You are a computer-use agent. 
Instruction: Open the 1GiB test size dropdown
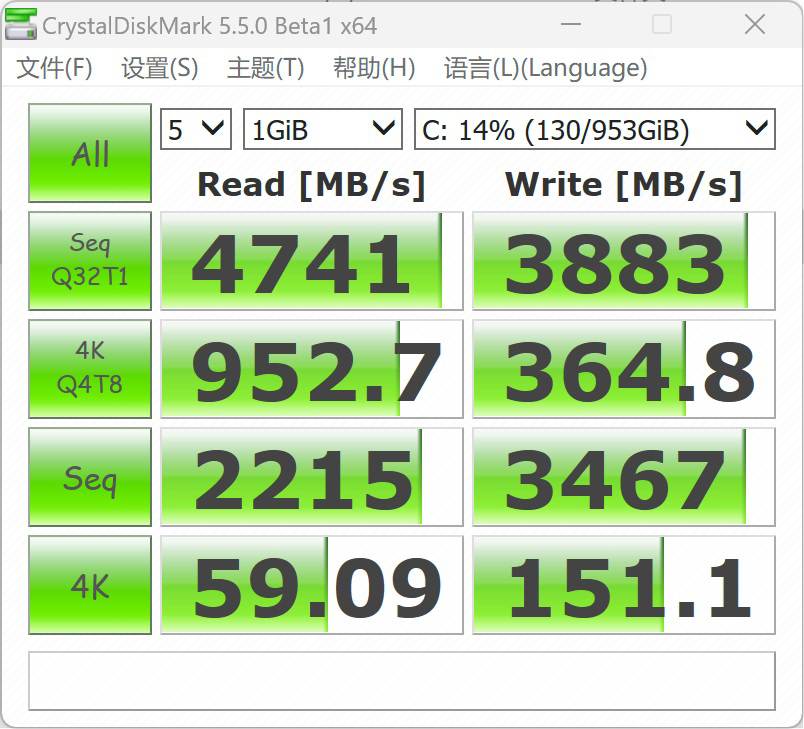click(x=323, y=129)
